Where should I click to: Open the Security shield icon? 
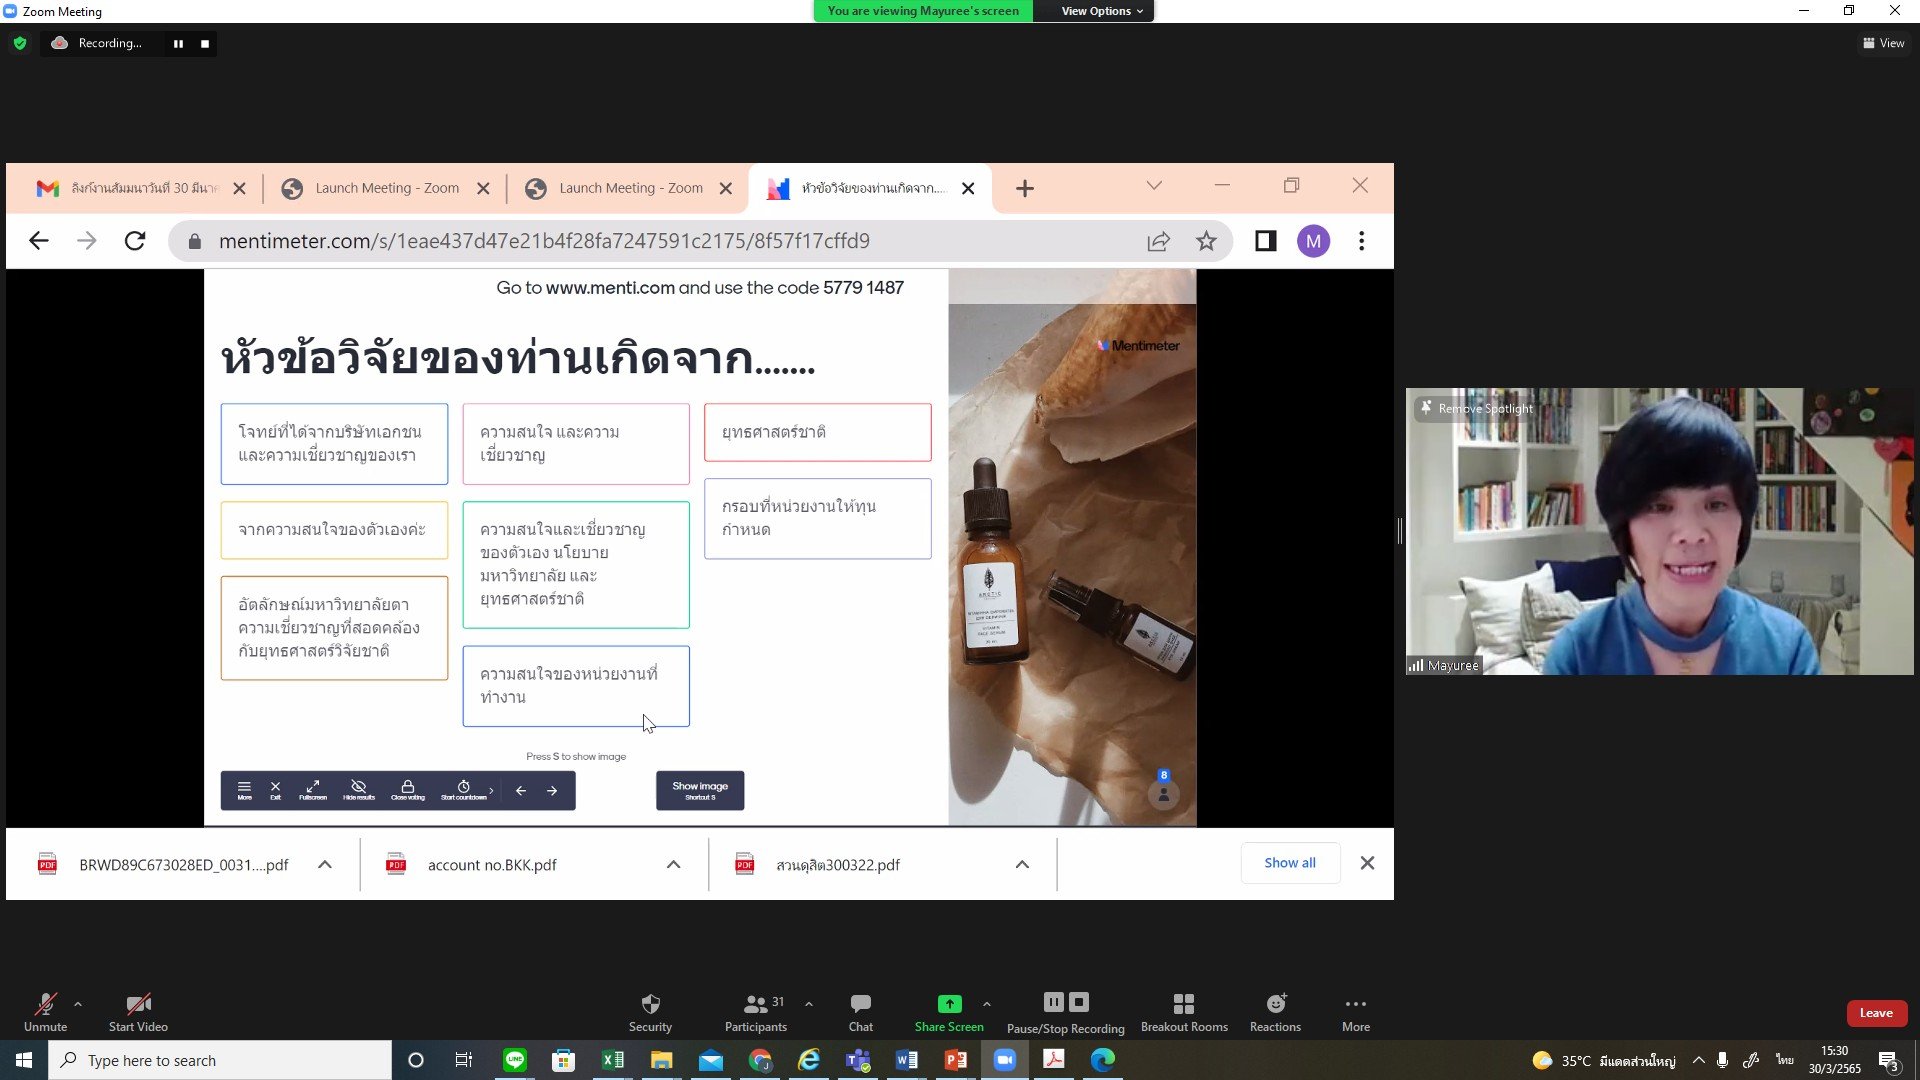pos(650,1004)
